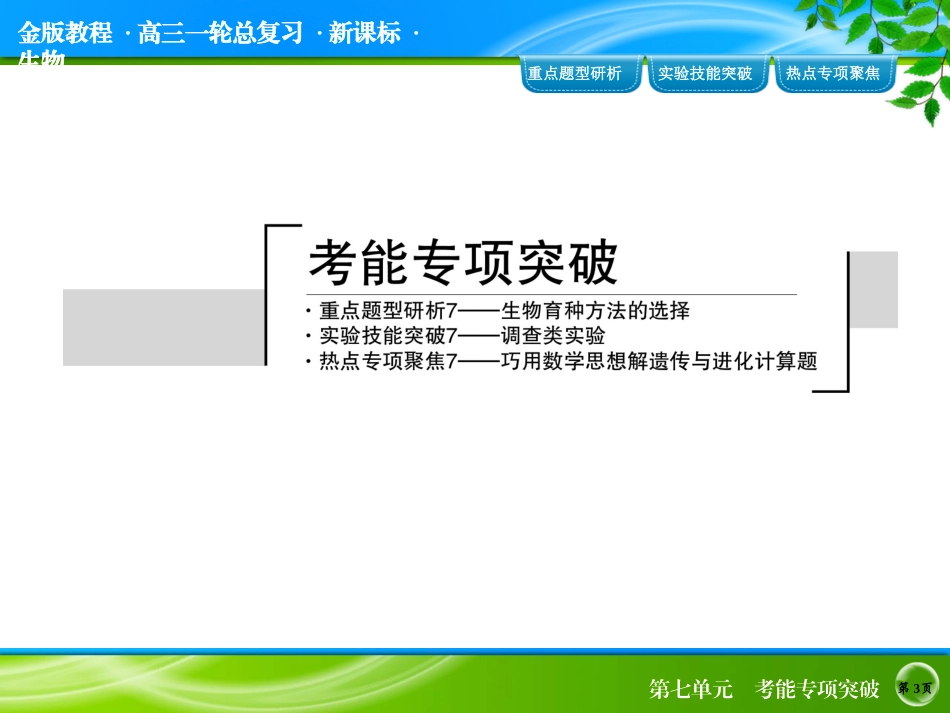Click the 金版教程 header title
The width and height of the screenshot is (950, 713).
(x=65, y=33)
